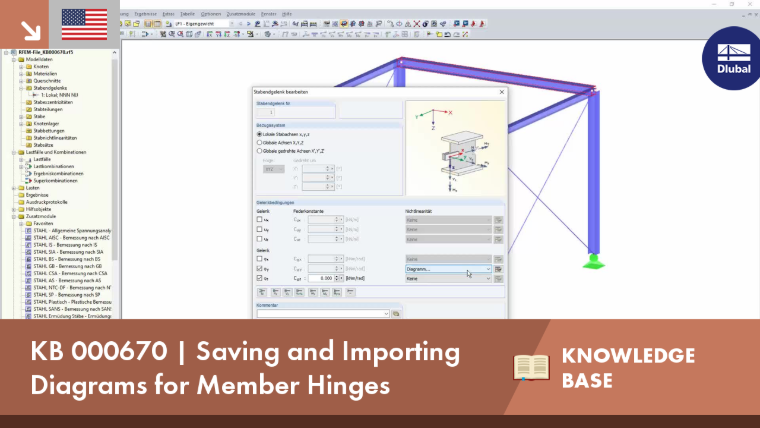Click the spring constant input field showing 0.000
Screen dimensions: 760x428
321,278
